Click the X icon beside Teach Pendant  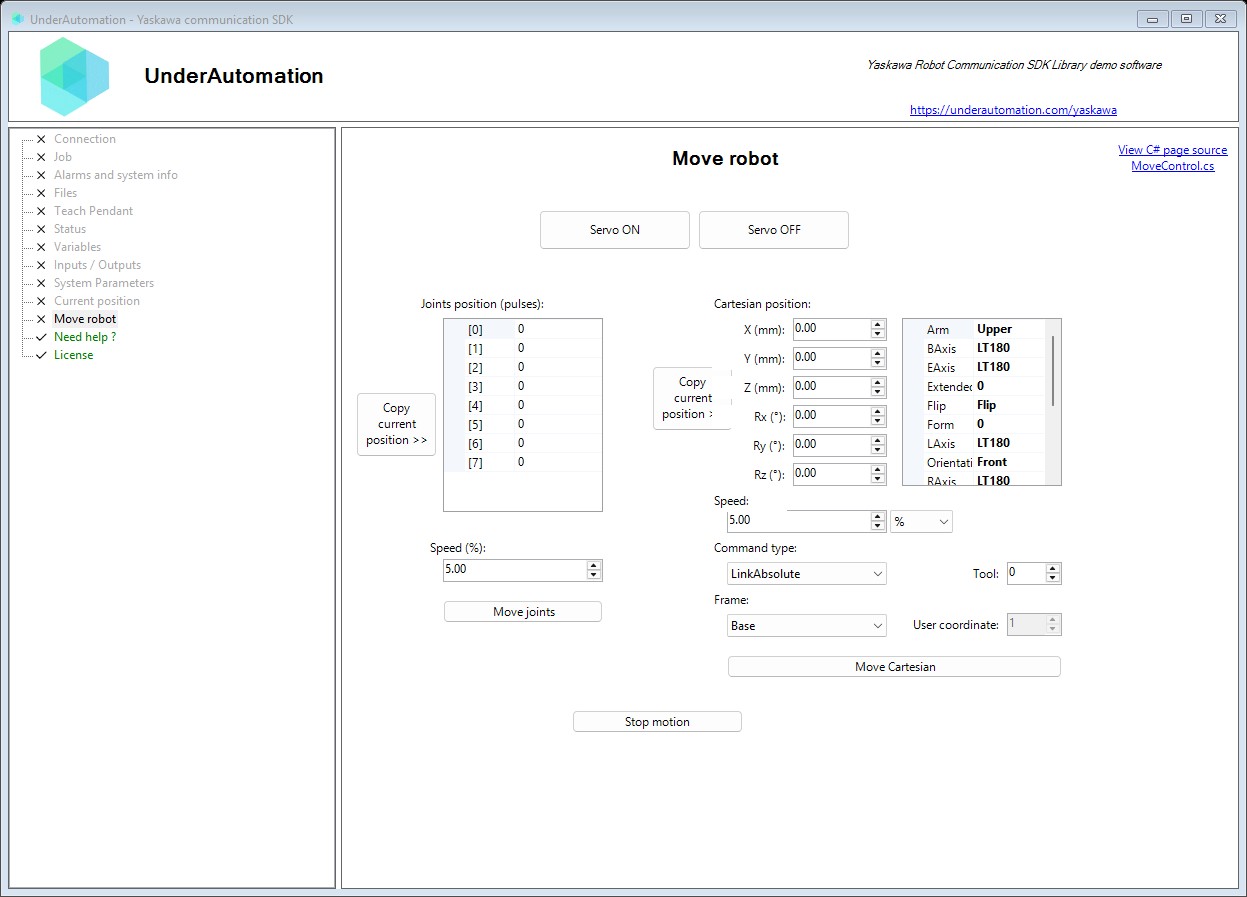click(x=41, y=211)
